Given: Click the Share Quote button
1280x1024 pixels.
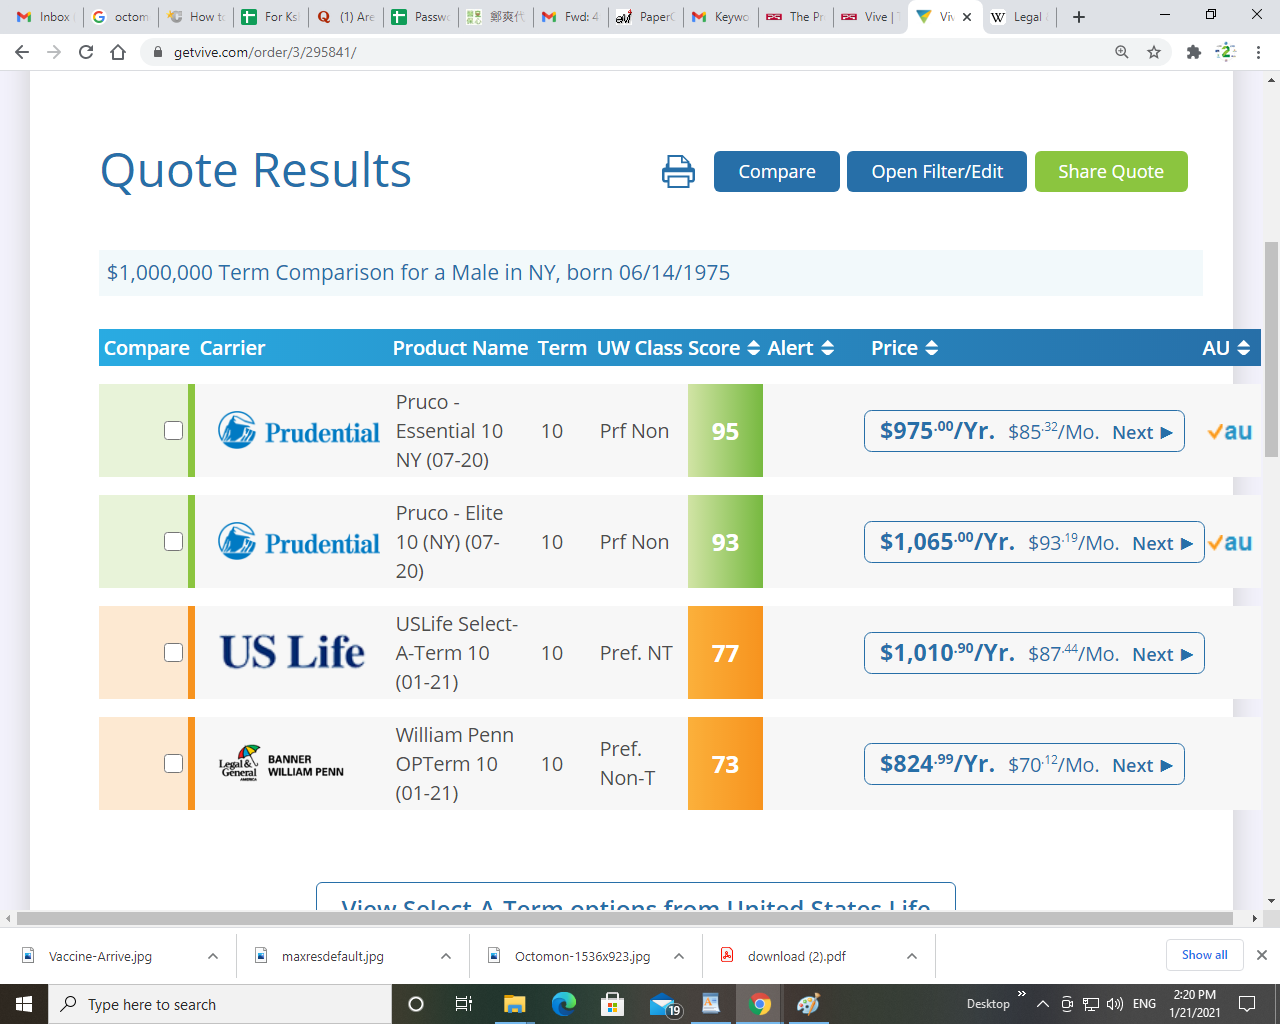Looking at the screenshot, I should coord(1111,171).
